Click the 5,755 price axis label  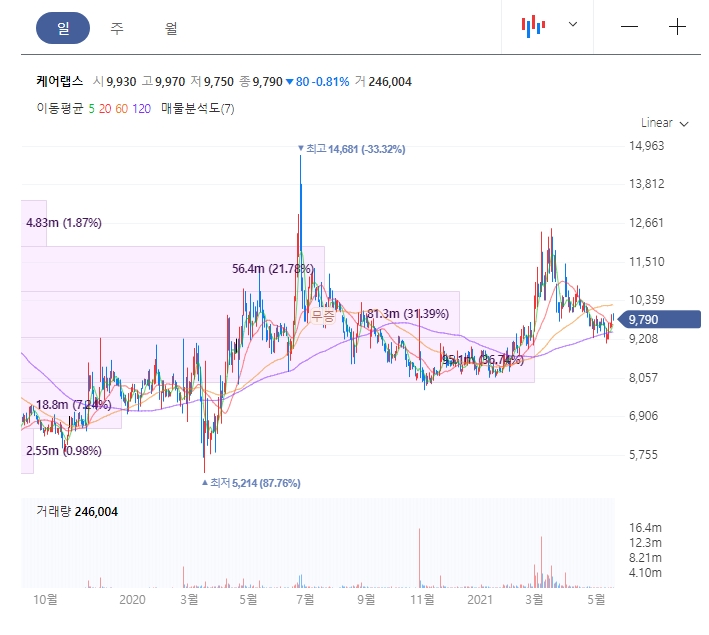coord(643,455)
